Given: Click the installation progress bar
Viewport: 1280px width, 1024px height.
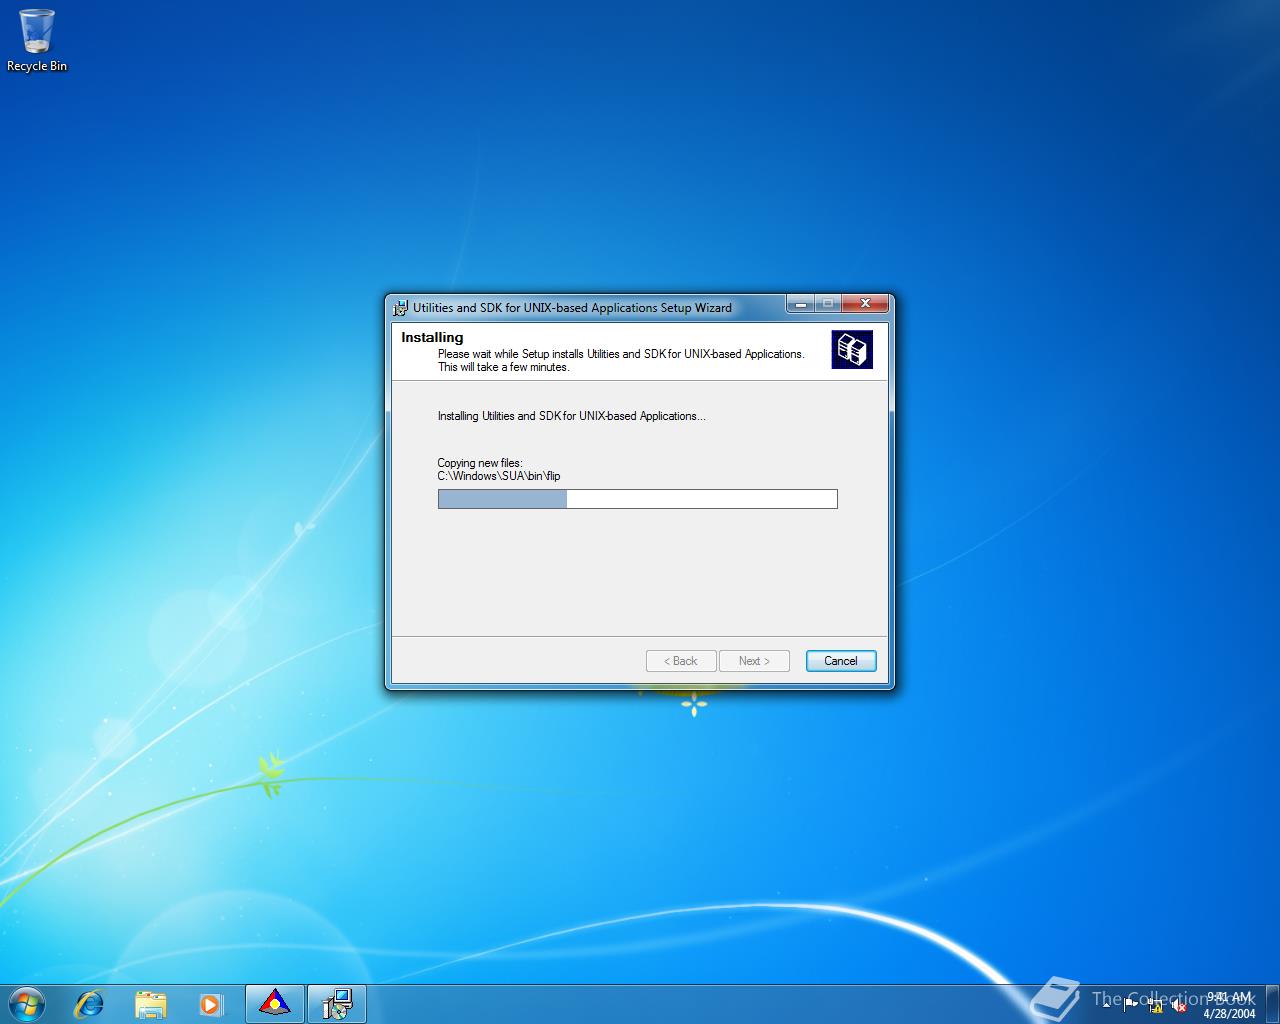Looking at the screenshot, I should [x=637, y=499].
